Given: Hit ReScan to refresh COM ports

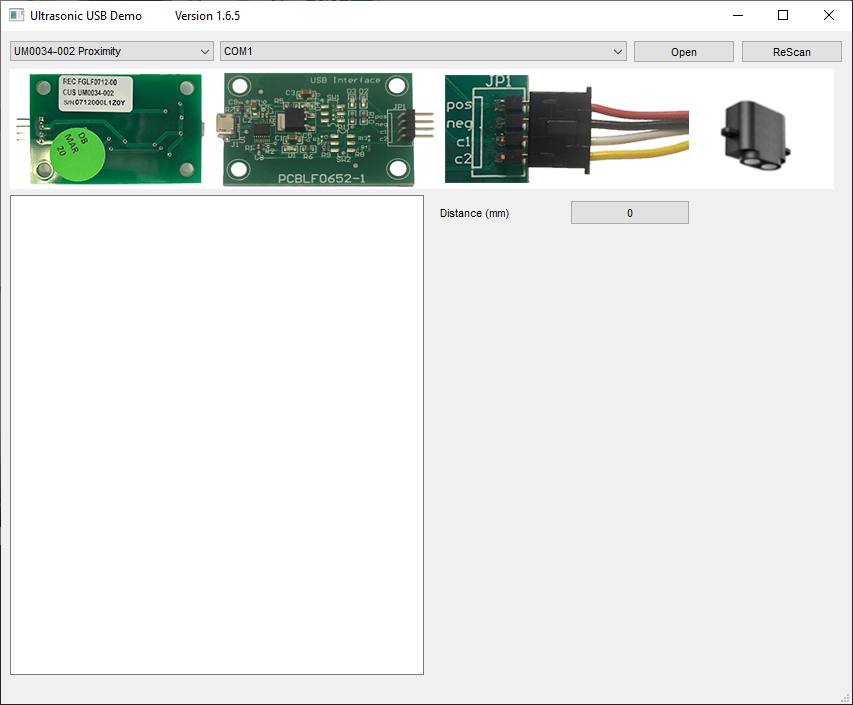Looking at the screenshot, I should [791, 52].
